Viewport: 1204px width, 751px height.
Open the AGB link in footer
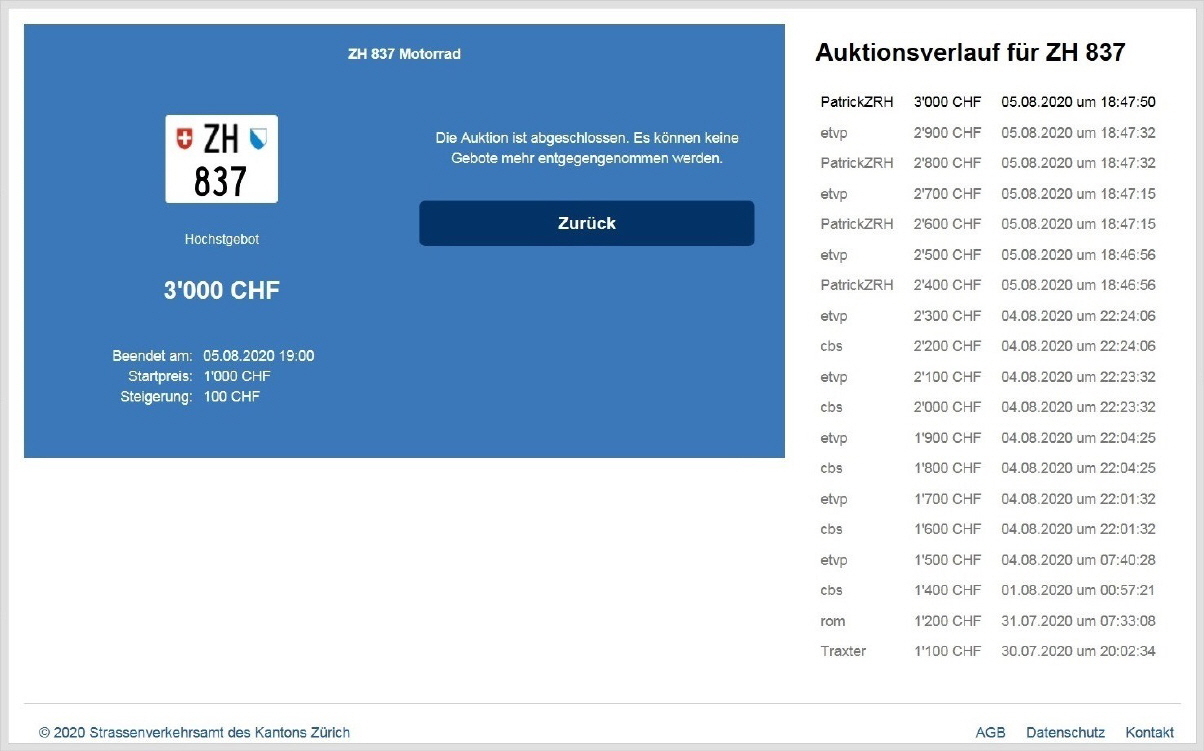990,732
